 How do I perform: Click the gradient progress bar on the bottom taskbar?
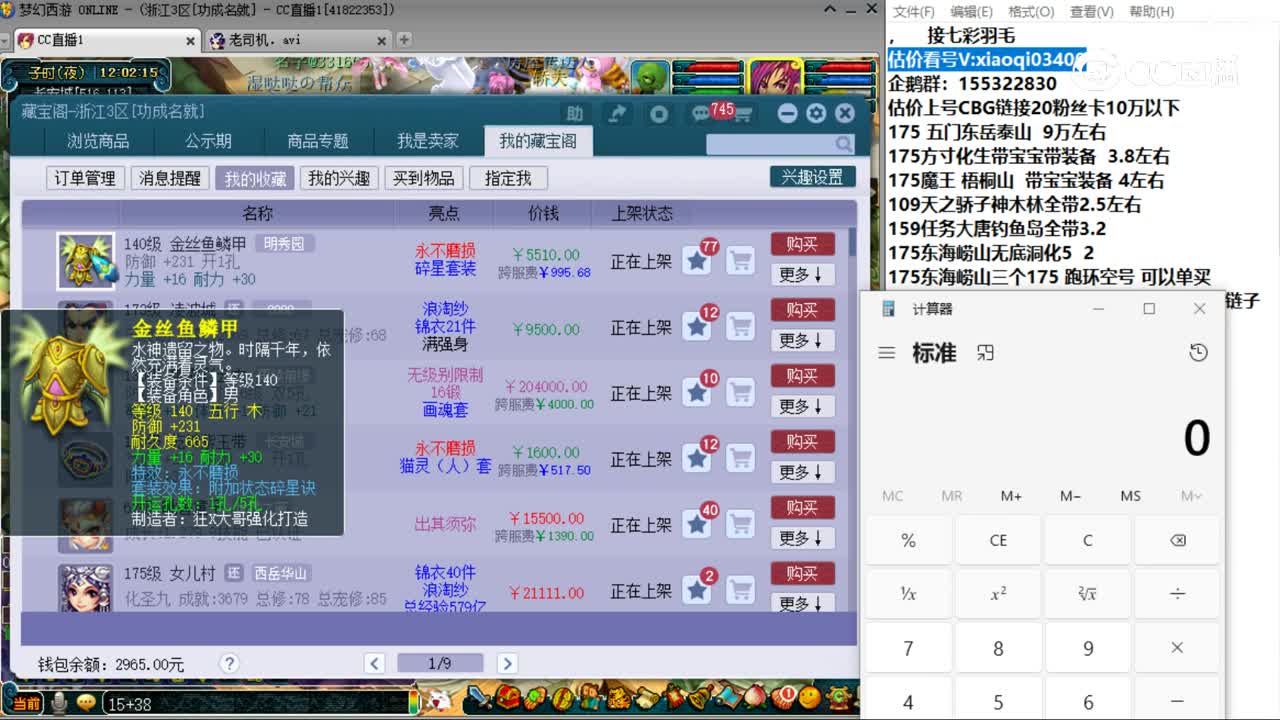[x=412, y=702]
